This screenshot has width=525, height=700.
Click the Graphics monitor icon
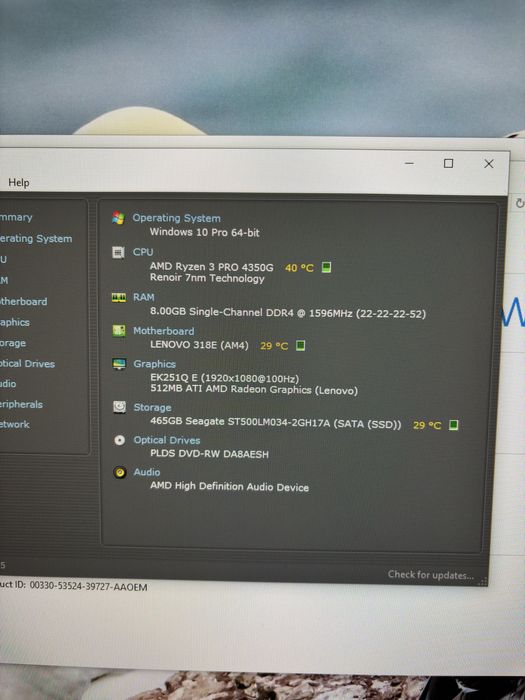tap(119, 364)
